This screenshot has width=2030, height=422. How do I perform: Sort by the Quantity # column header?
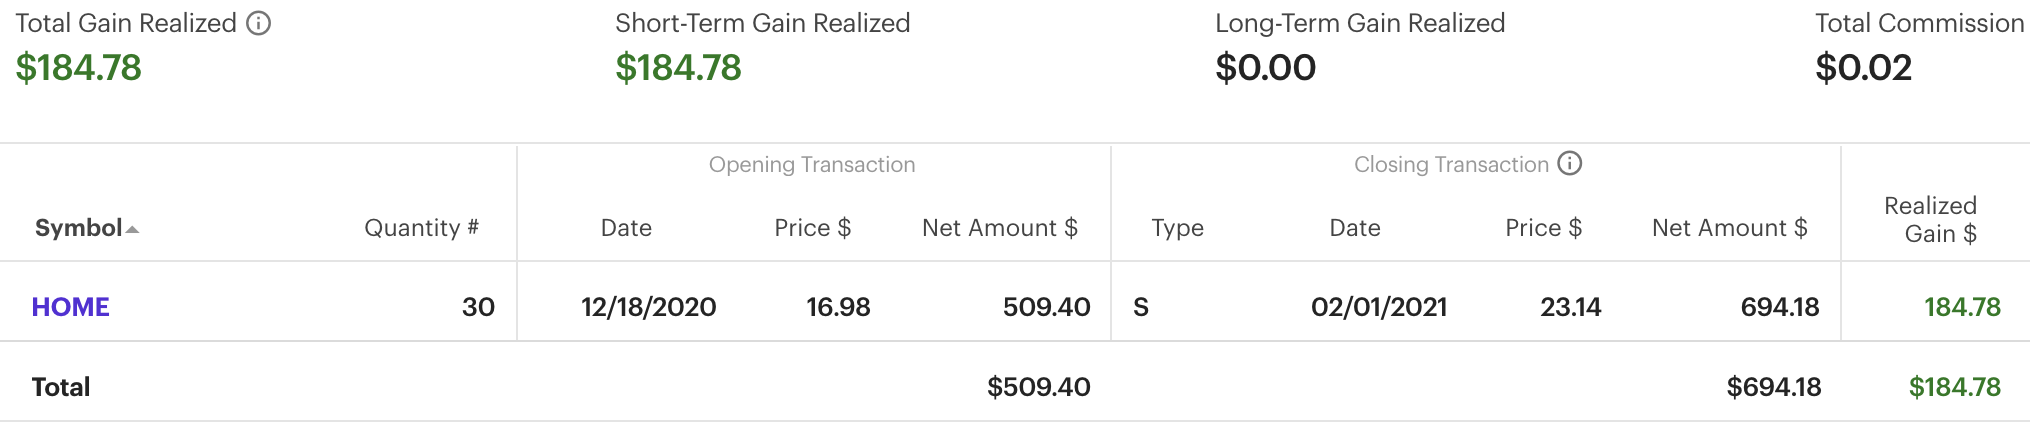[x=421, y=228]
